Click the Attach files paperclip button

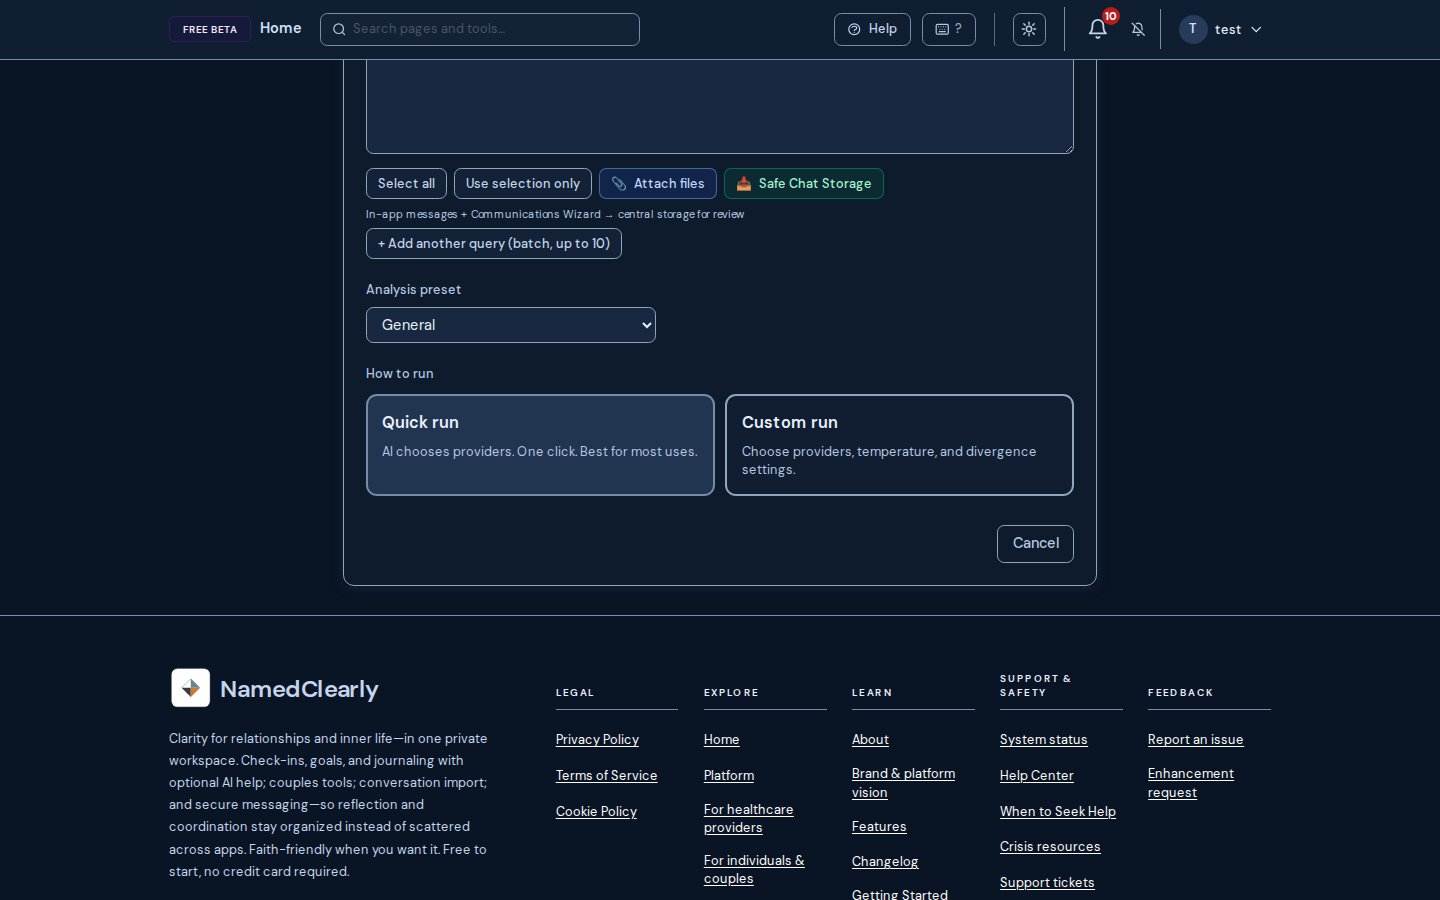[x=658, y=184]
